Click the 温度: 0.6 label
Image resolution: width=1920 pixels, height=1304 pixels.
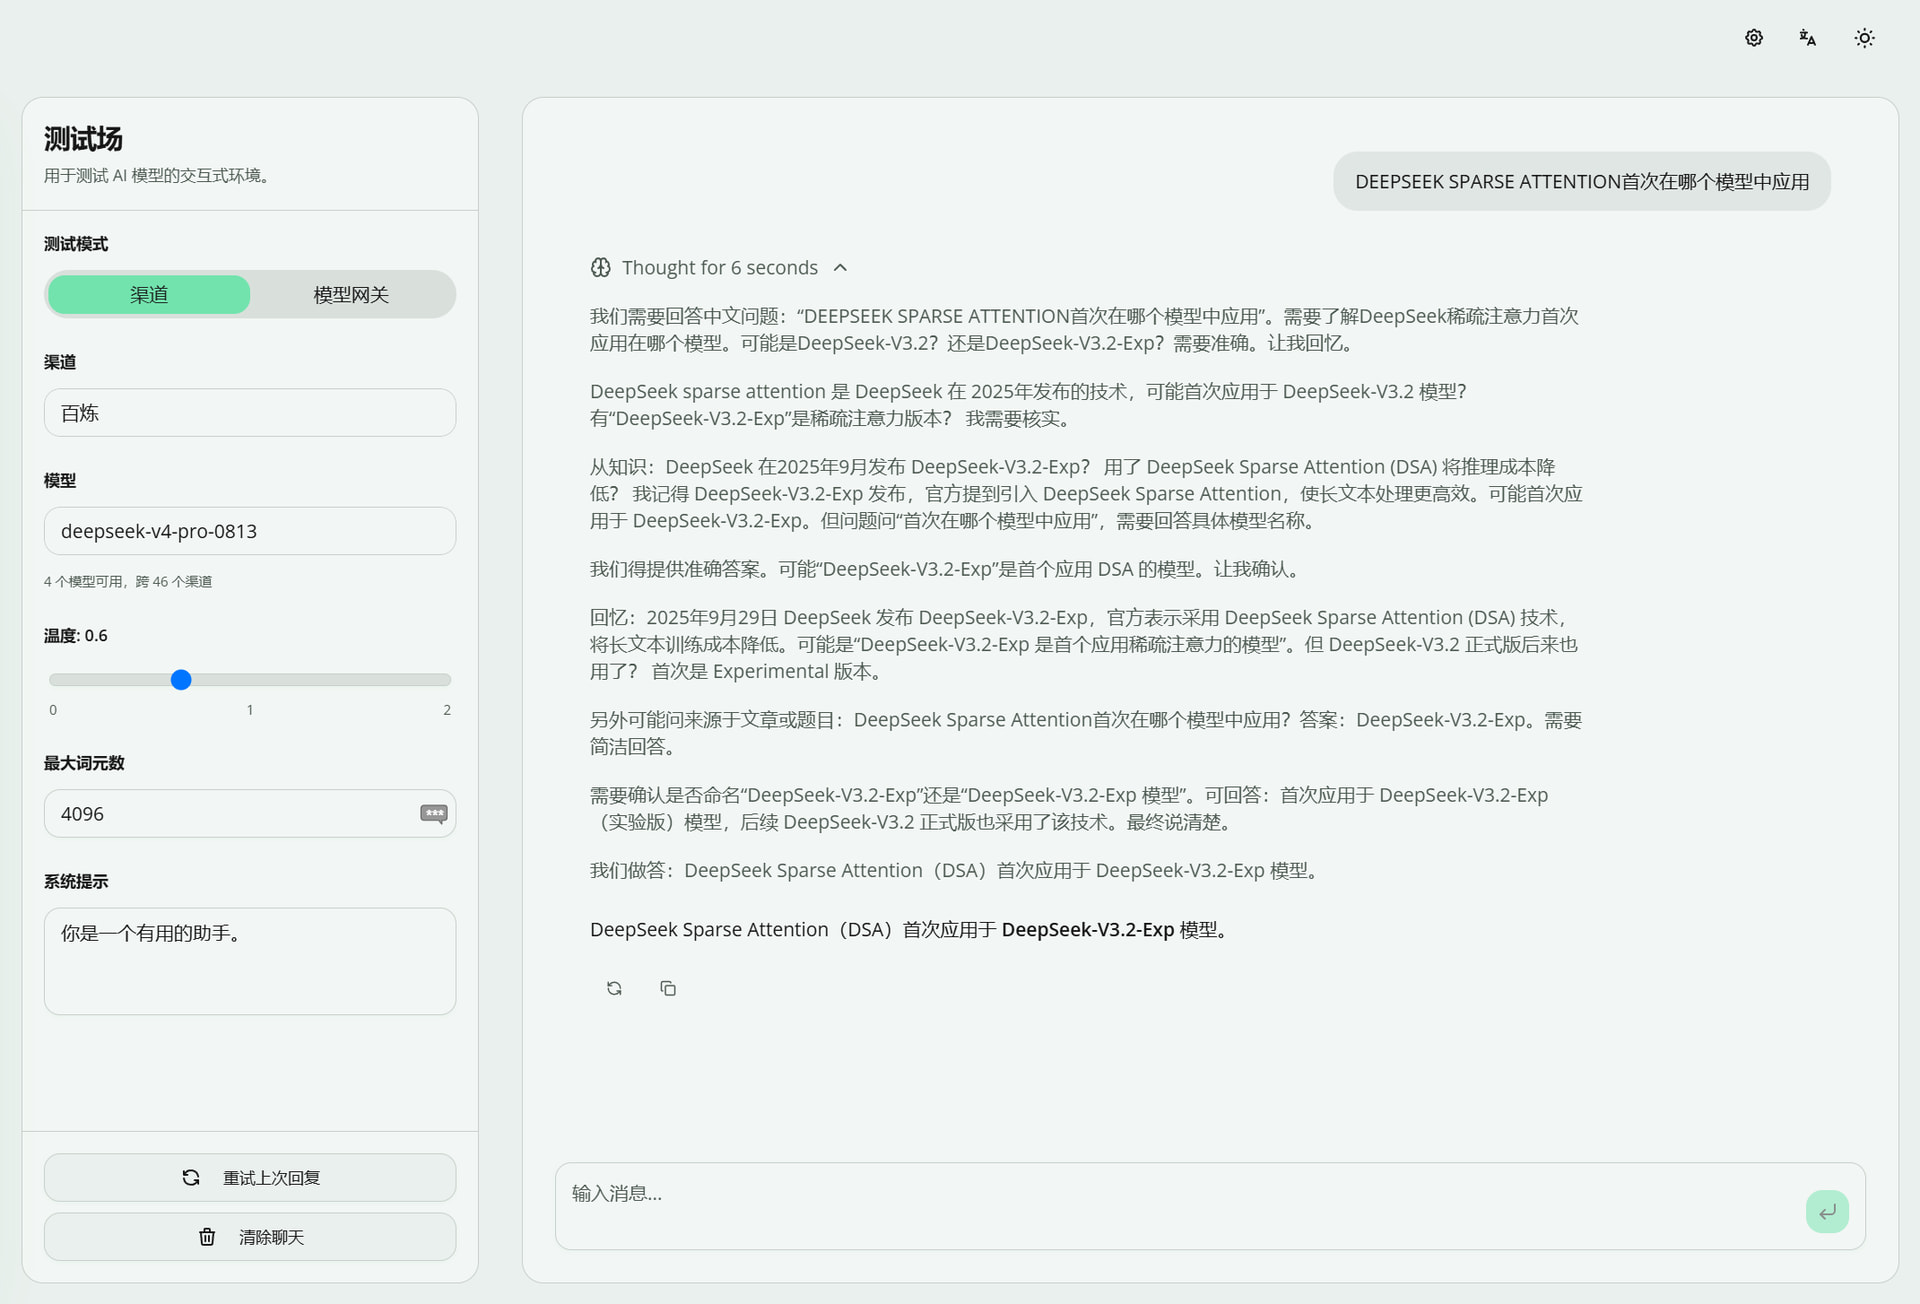point(76,635)
